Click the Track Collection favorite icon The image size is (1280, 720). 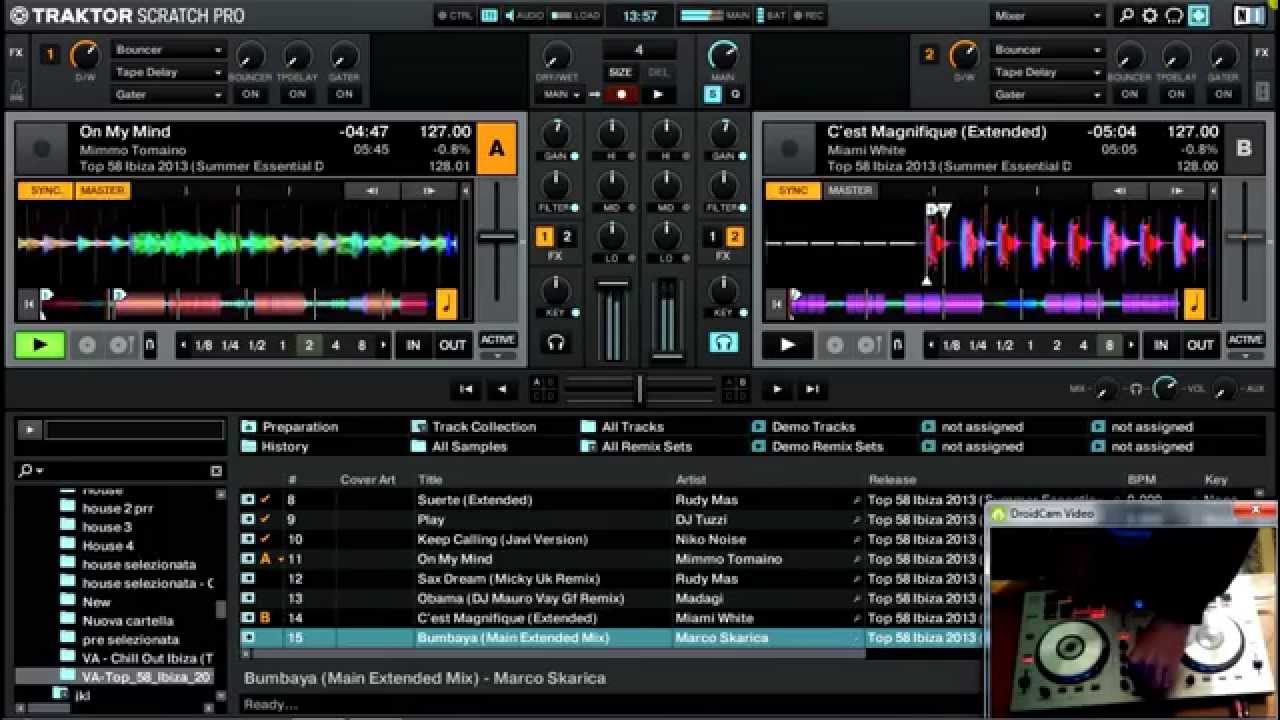(x=419, y=426)
